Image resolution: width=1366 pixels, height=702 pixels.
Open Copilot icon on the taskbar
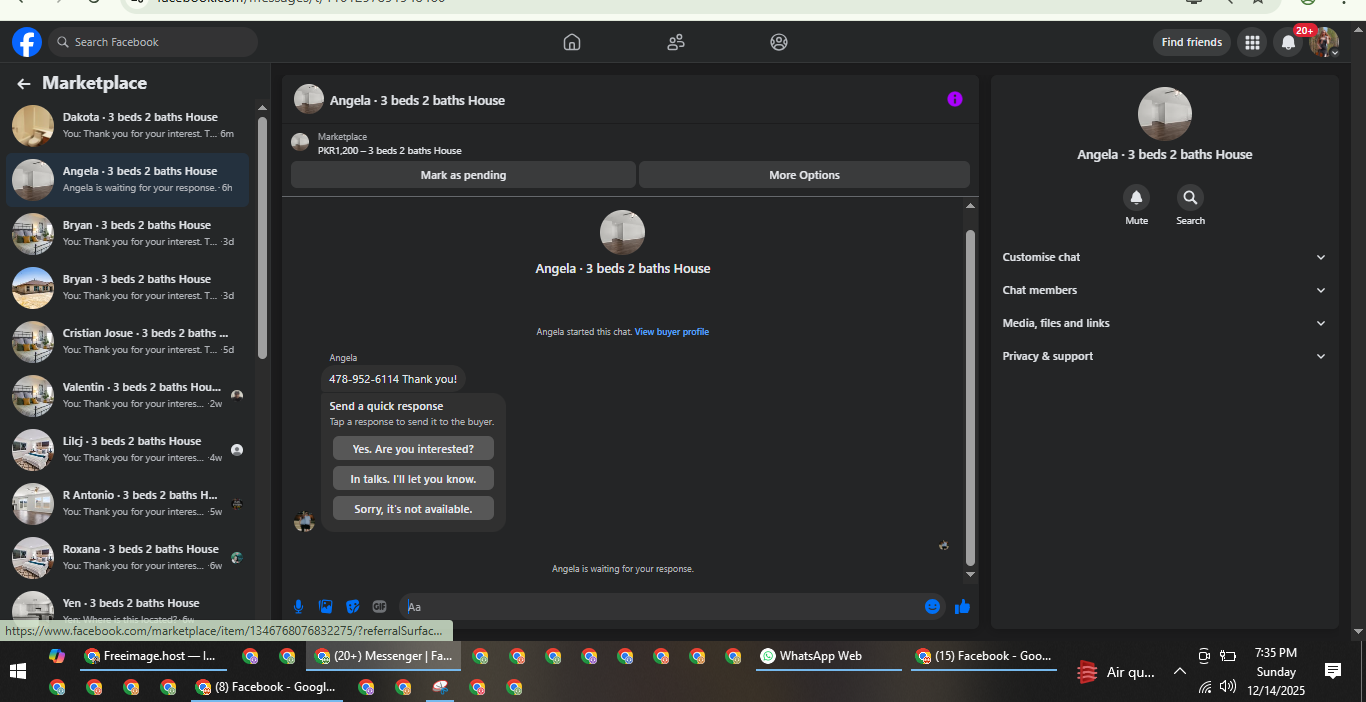(x=57, y=656)
